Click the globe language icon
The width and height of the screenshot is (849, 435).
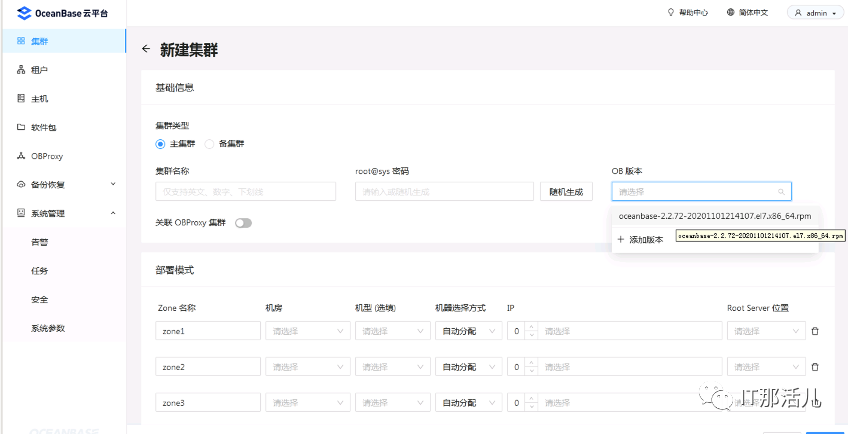(x=730, y=12)
